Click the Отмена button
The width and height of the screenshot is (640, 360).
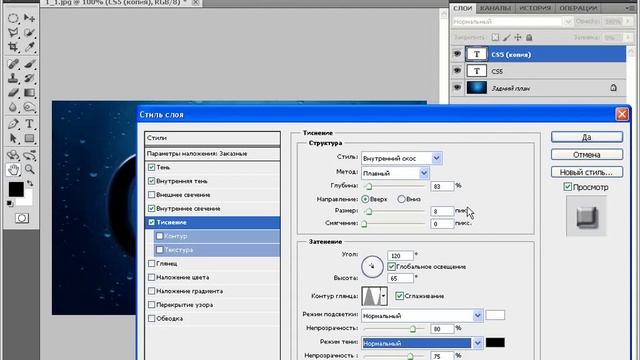(x=587, y=155)
